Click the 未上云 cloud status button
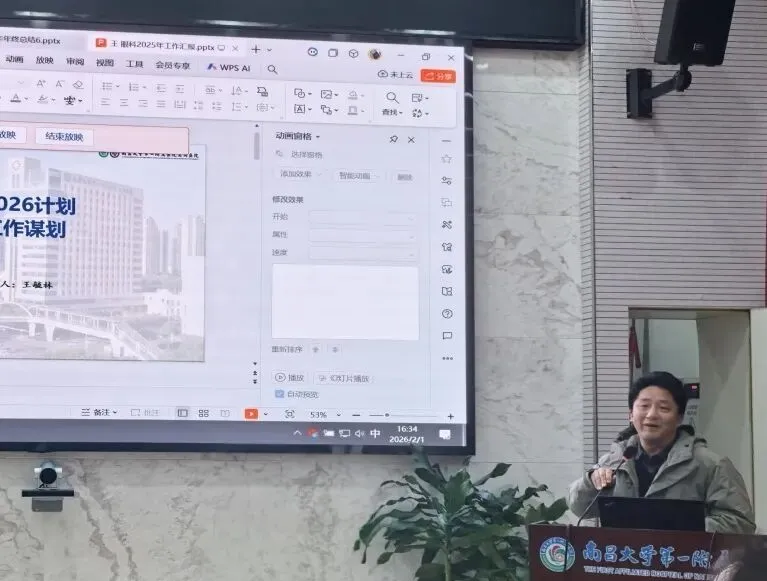The height and width of the screenshot is (581, 767). coord(395,74)
